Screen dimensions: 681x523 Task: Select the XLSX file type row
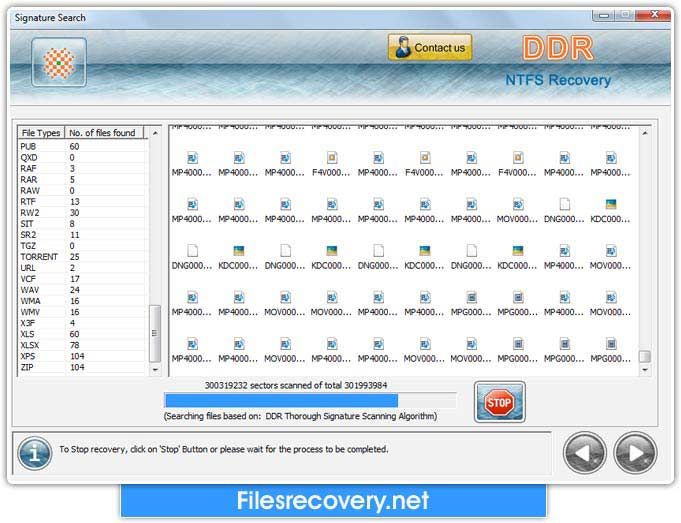pos(82,345)
